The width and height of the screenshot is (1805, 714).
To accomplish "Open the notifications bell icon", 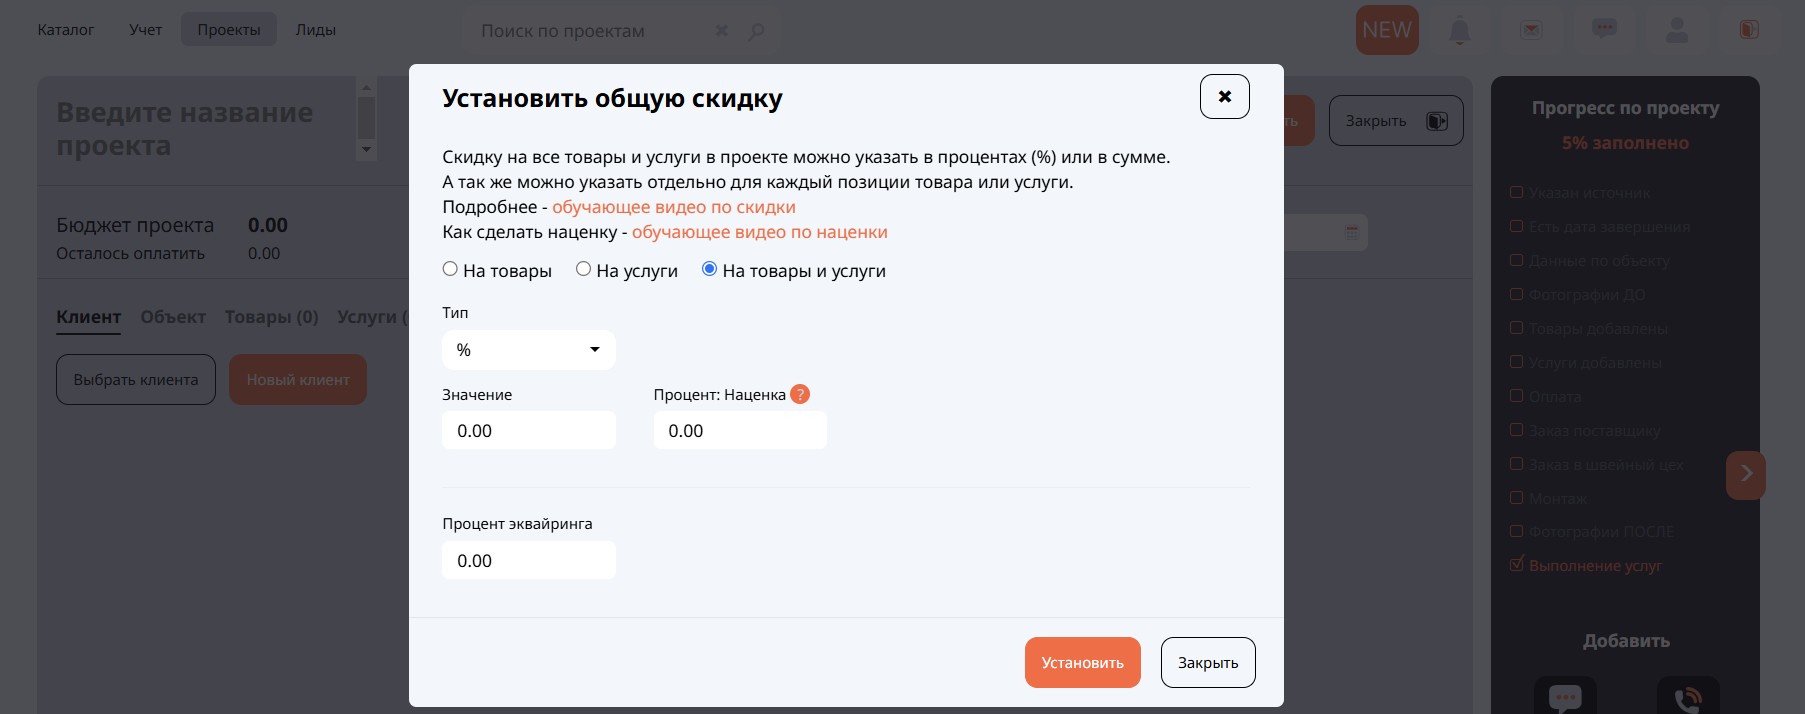I will point(1459,31).
